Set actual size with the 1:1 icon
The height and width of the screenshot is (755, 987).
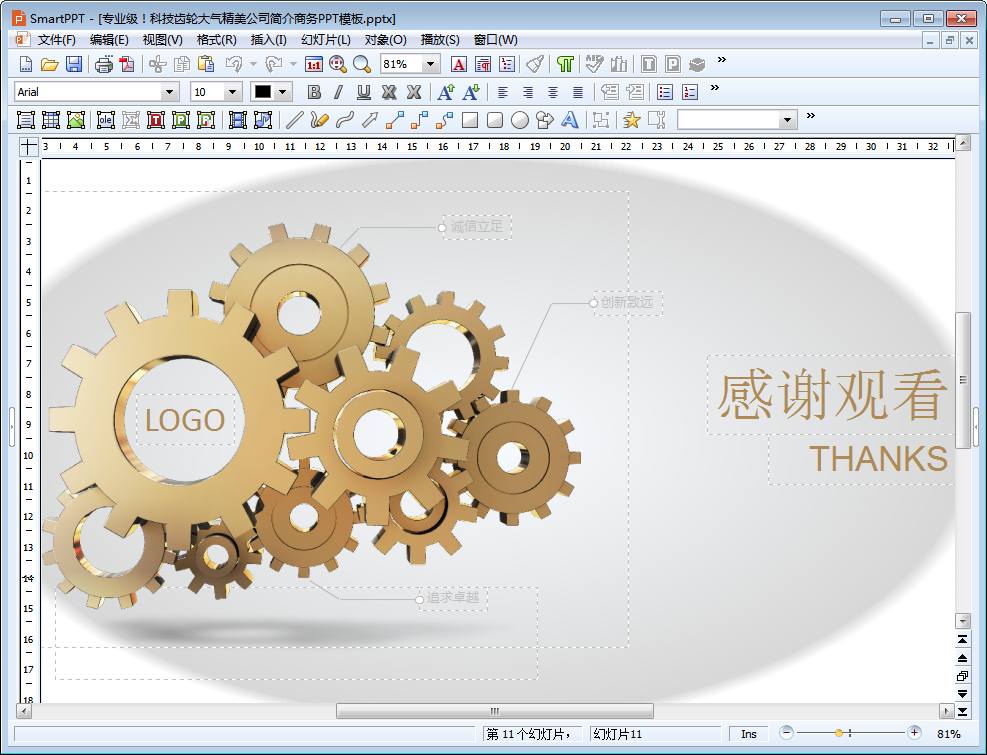click(x=313, y=64)
